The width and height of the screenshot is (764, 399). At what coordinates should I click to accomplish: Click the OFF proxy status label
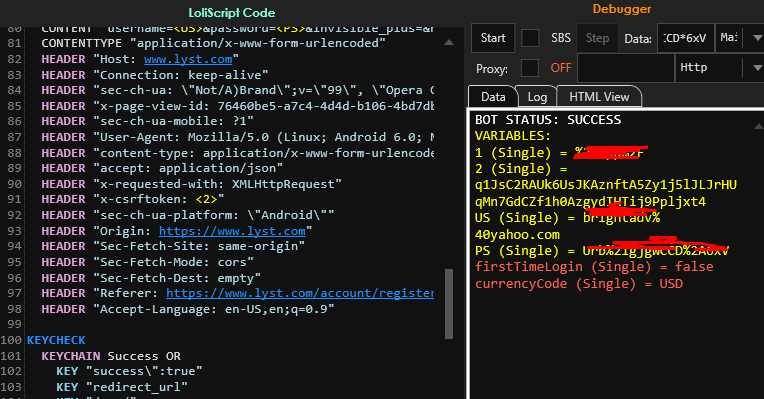(x=561, y=68)
